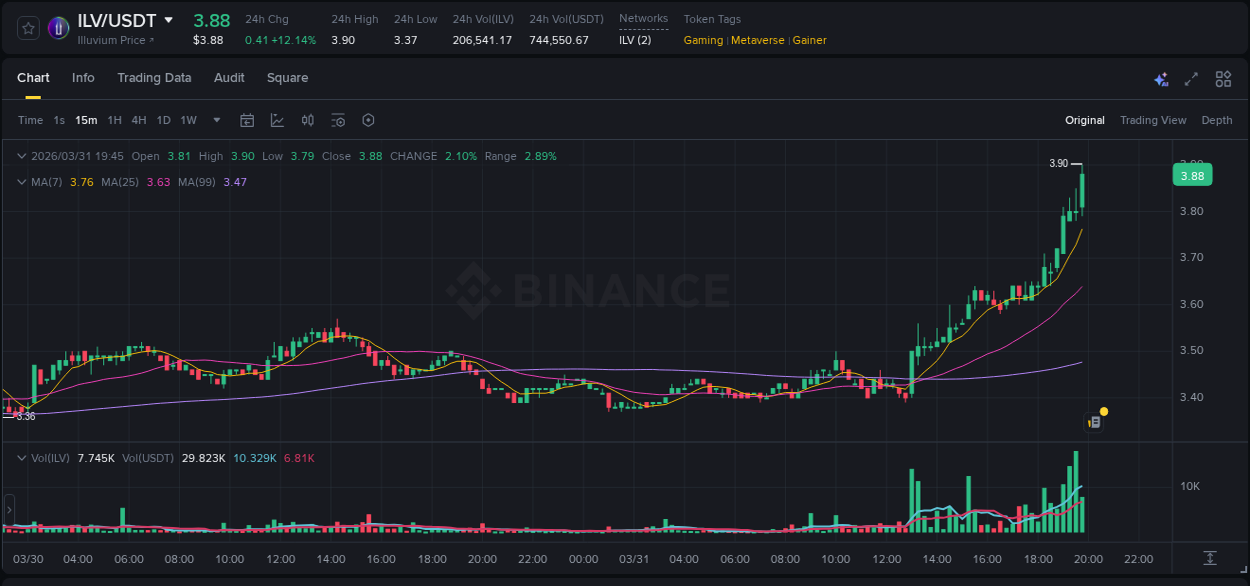Open the date range calendar icon
Viewport: 1250px width, 586px height.
pyautogui.click(x=247, y=120)
